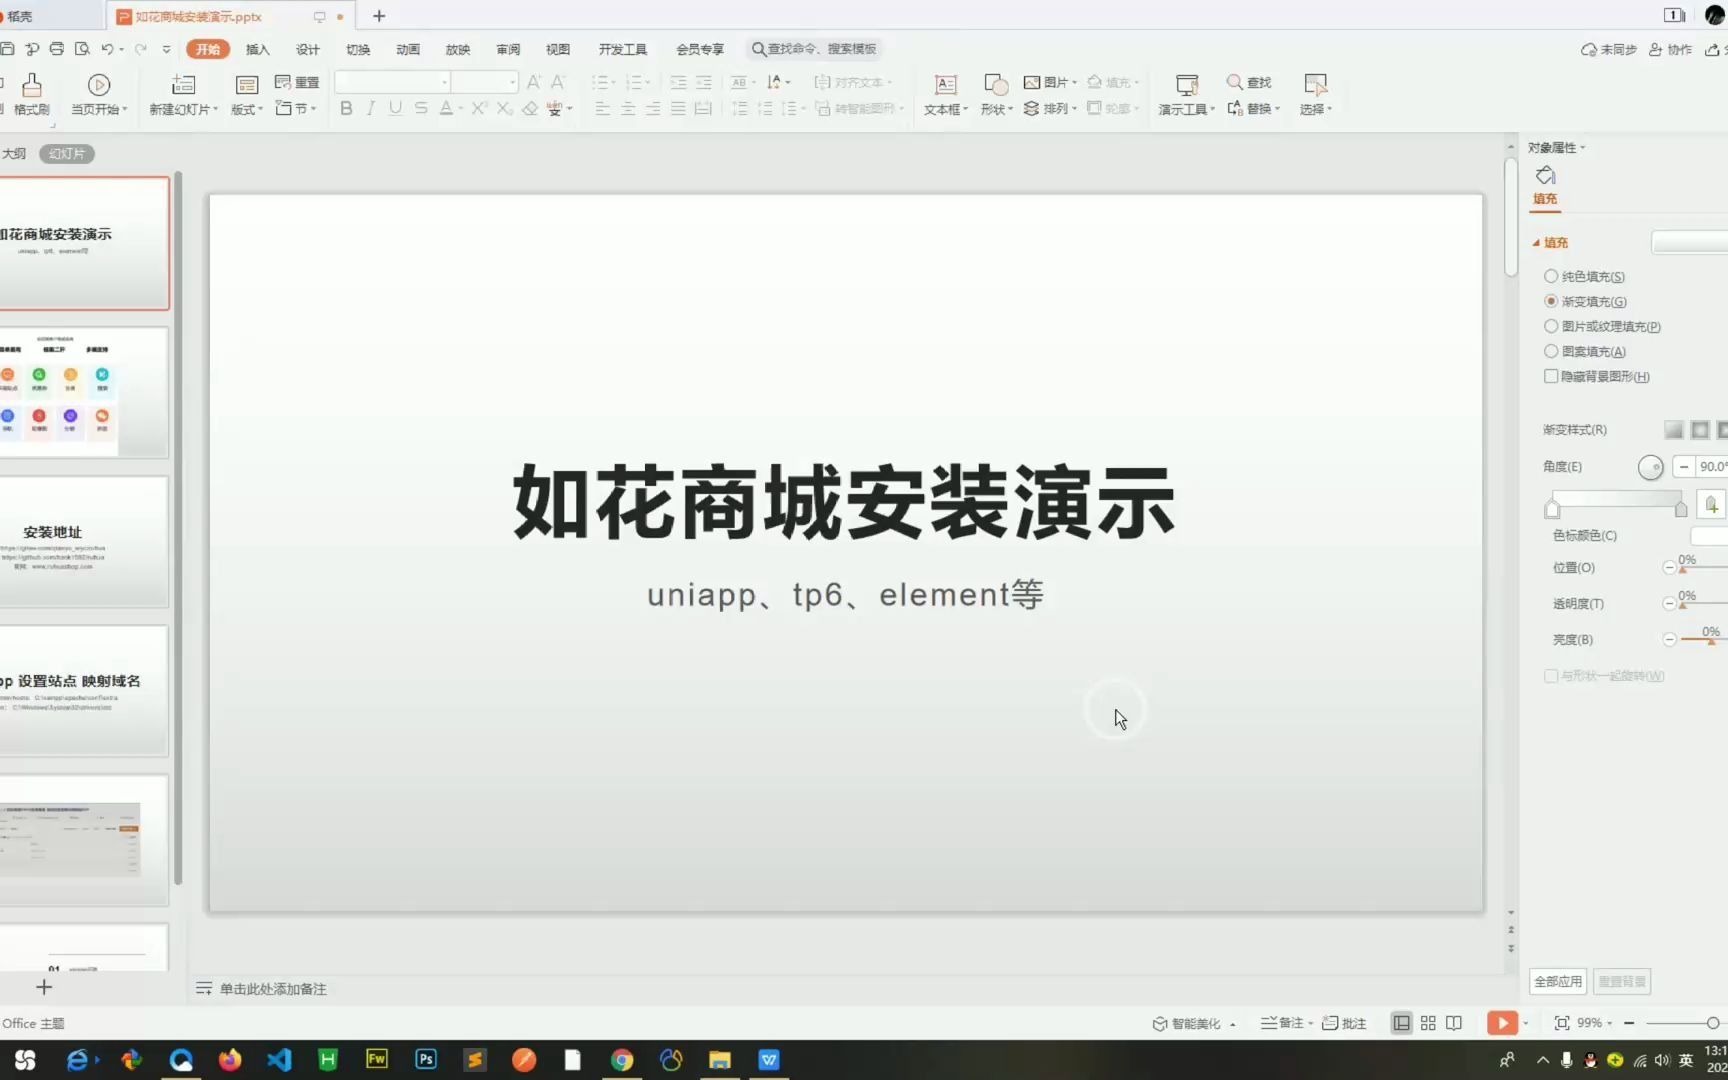Select Picture or texture fill radio button
Viewport: 1728px width, 1080px height.
(1551, 326)
